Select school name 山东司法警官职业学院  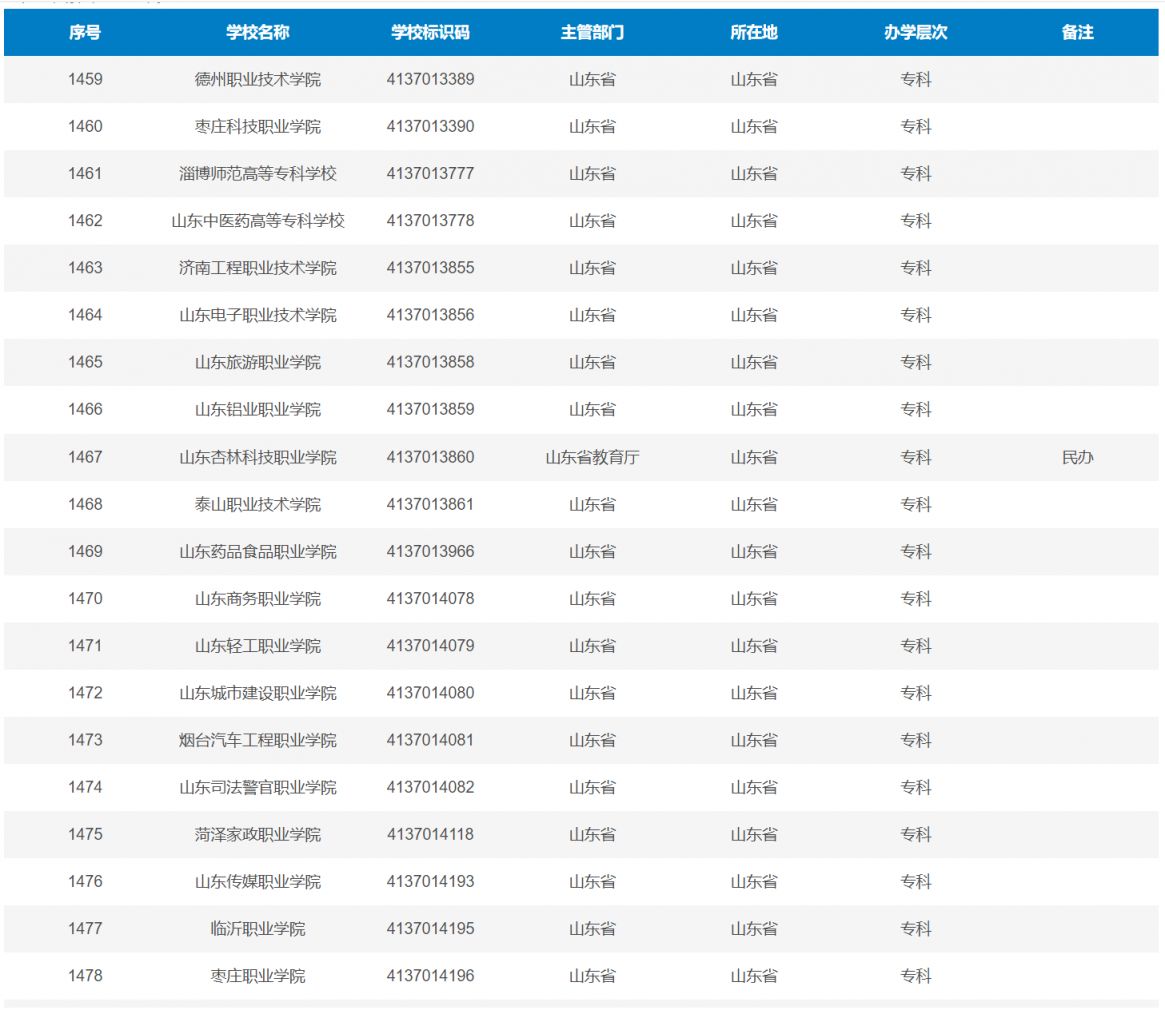click(257, 787)
